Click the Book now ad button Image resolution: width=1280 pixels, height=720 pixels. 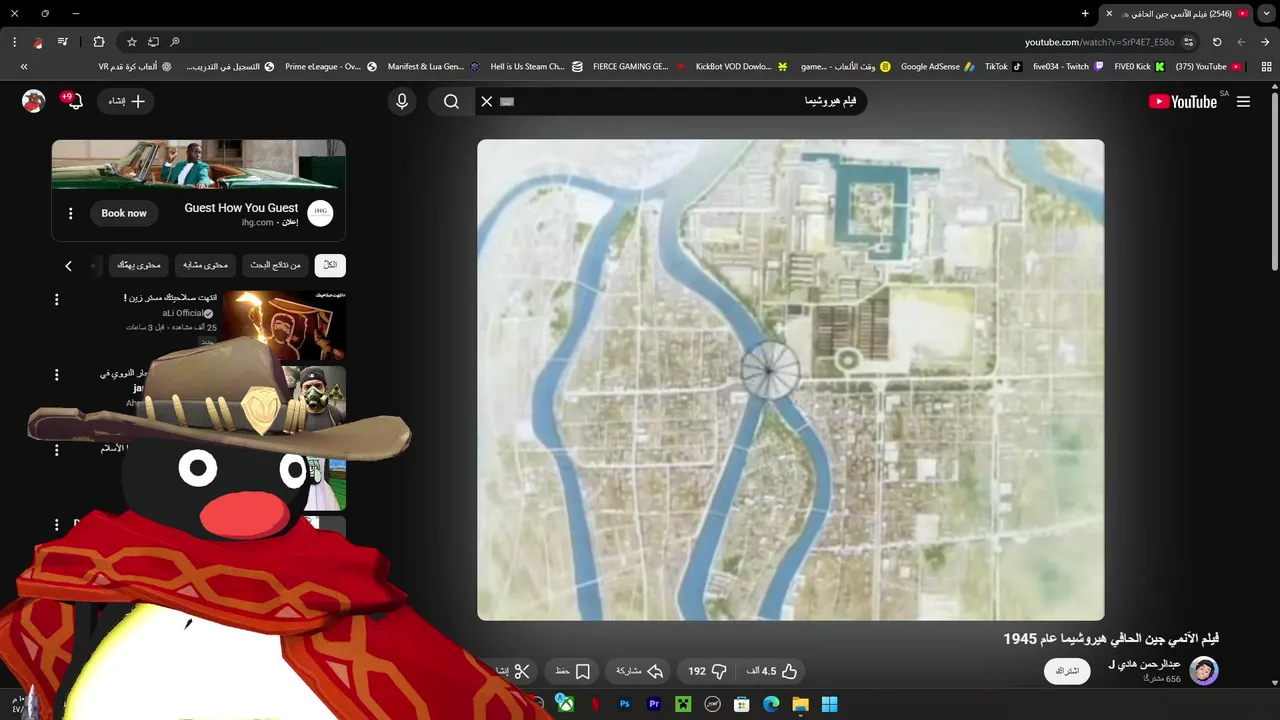point(124,213)
